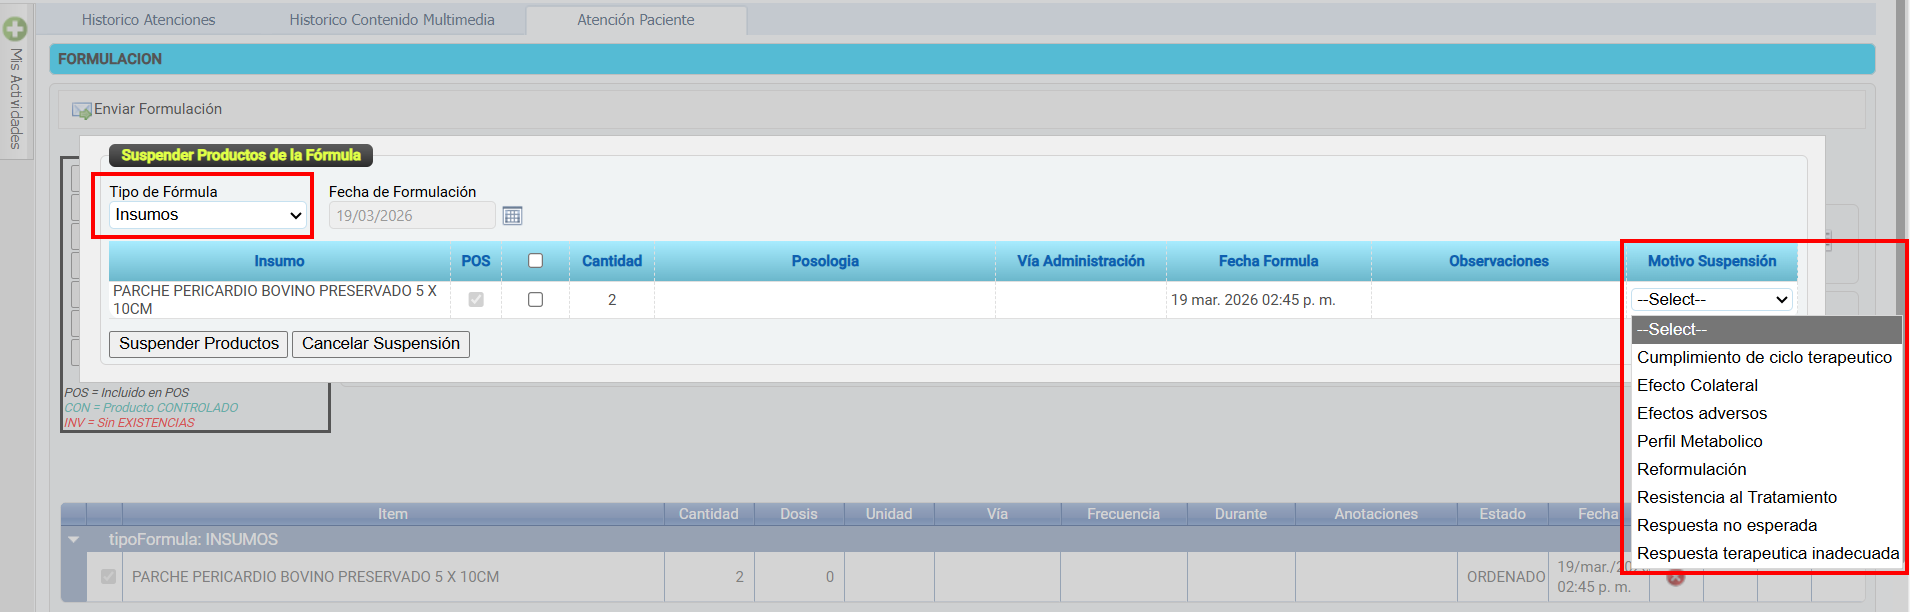
Task: Open the Mis Actividades side panel
Action: tap(15, 100)
